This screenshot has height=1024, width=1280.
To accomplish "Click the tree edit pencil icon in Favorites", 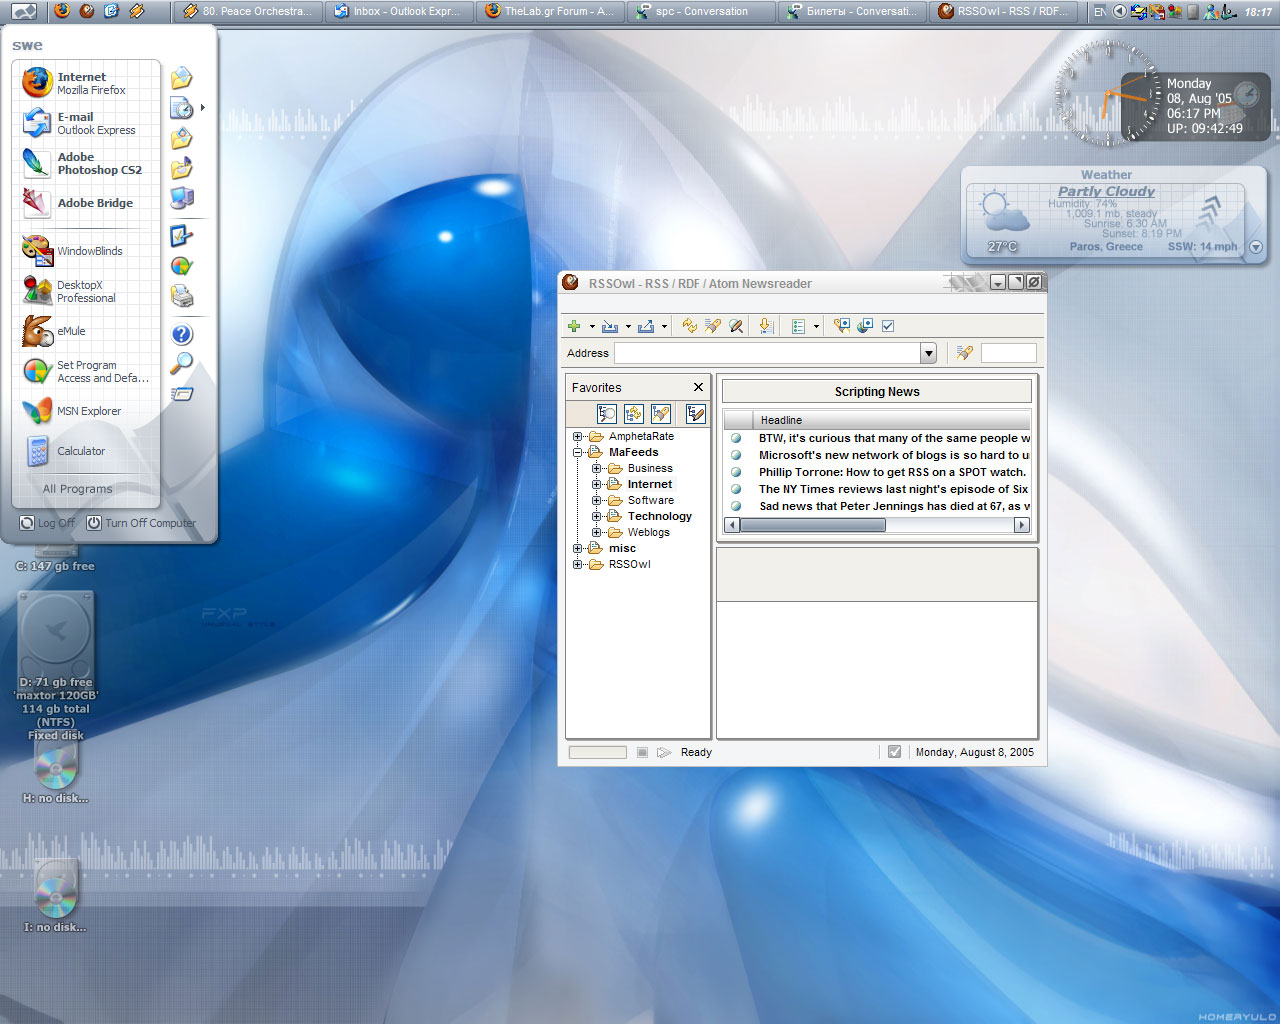I will [x=695, y=414].
